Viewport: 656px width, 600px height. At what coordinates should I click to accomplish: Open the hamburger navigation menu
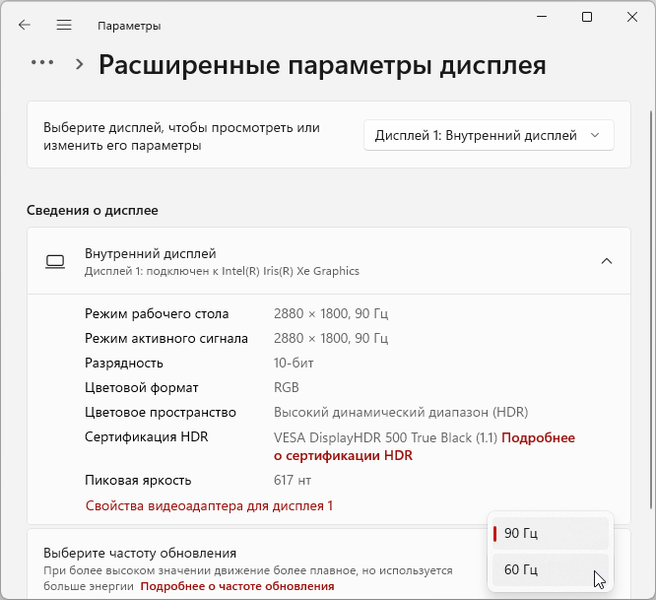pos(64,25)
